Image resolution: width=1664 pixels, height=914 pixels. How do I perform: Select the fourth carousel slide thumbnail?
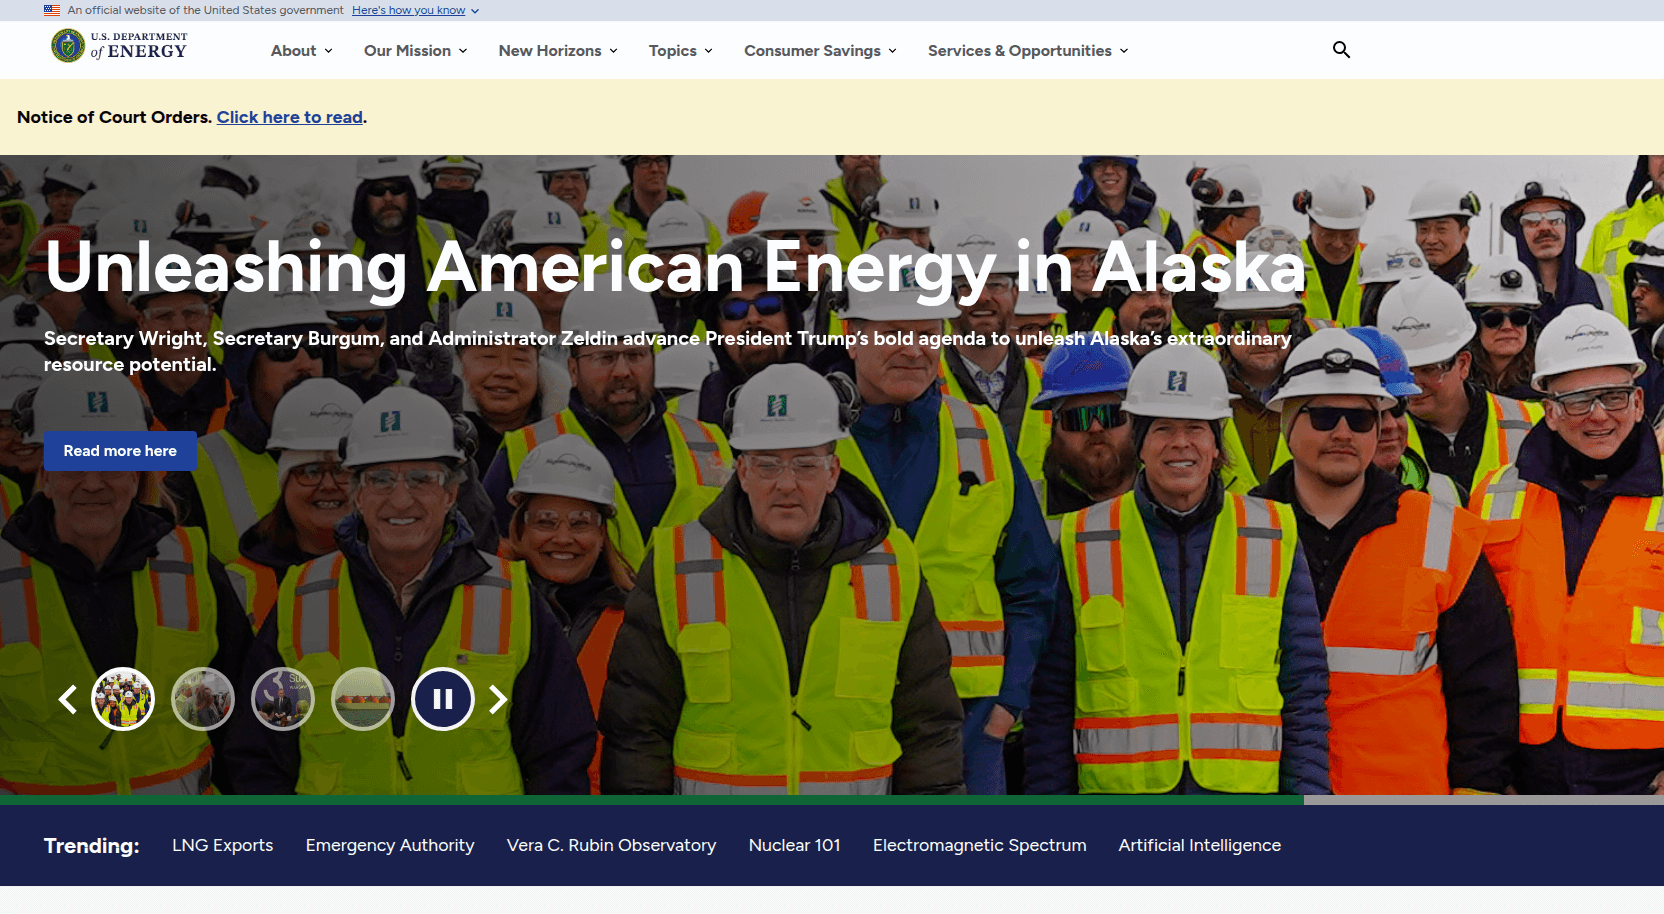point(363,699)
